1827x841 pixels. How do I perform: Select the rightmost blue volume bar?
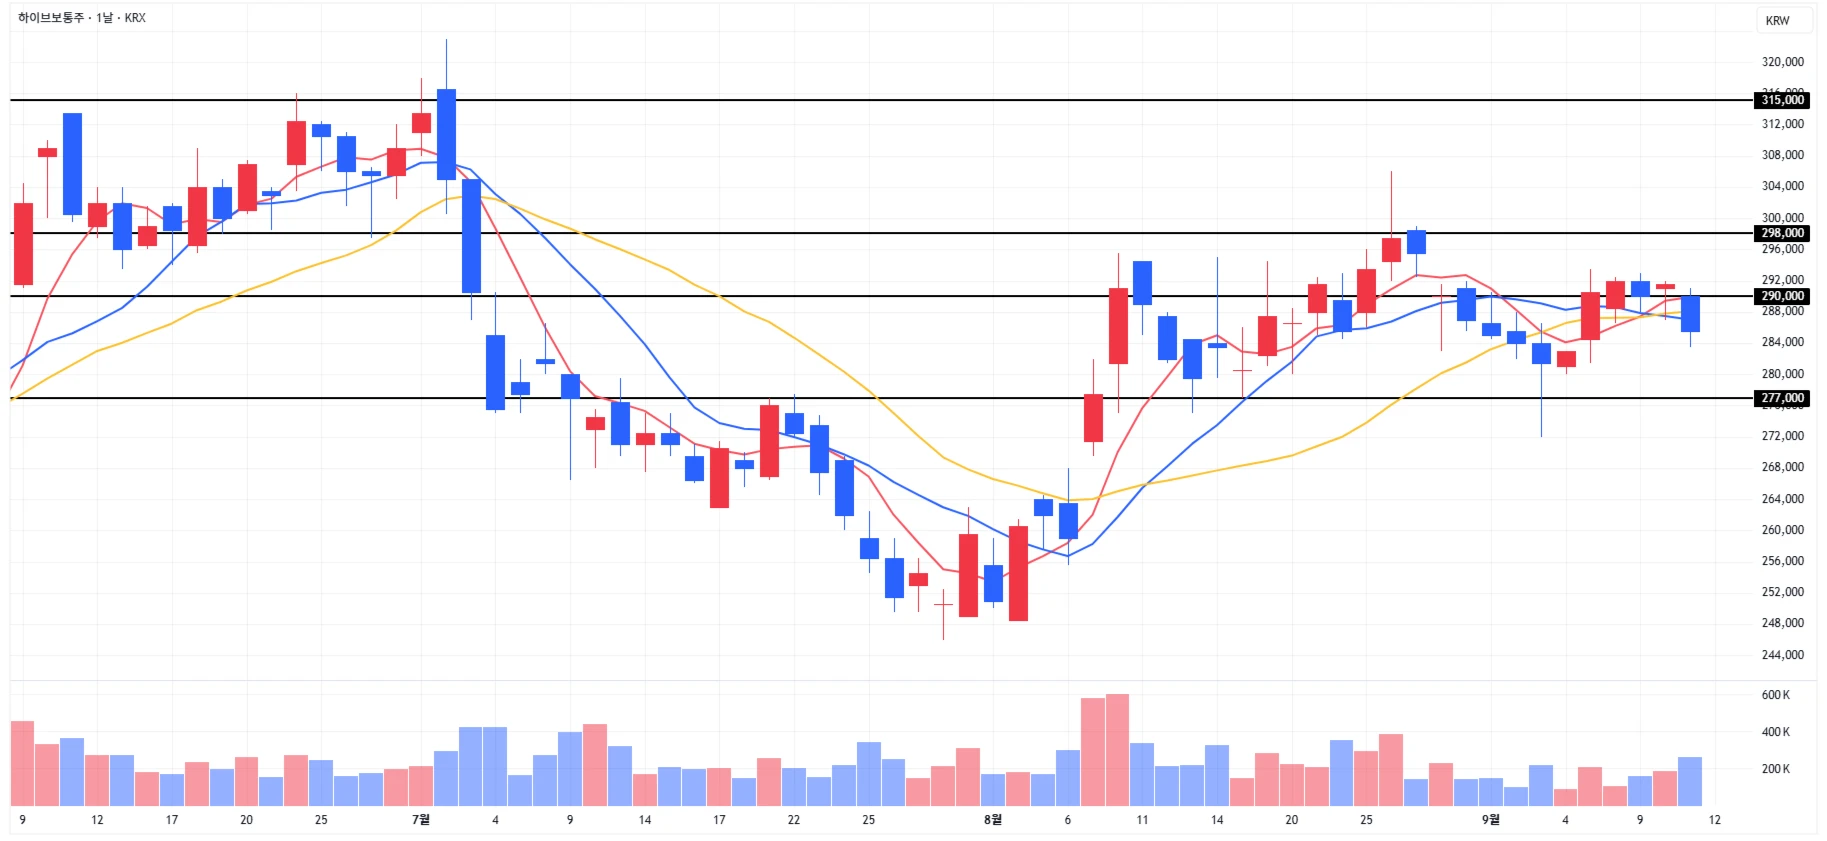[1690, 782]
